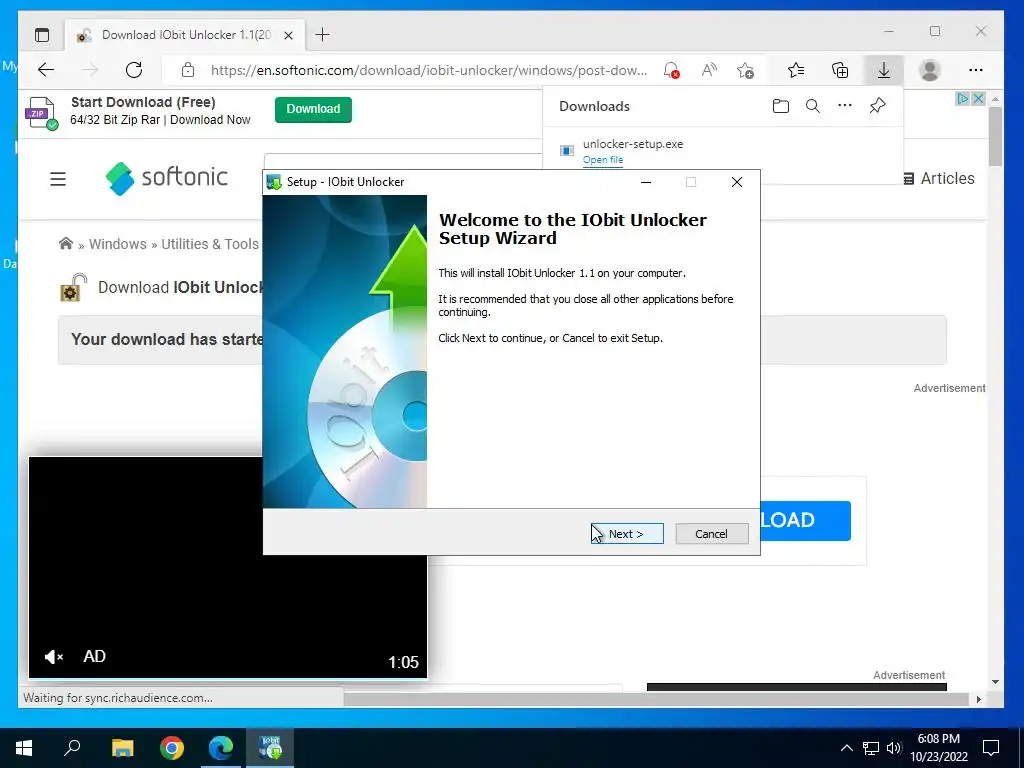The height and width of the screenshot is (768, 1024).
Task: Open a new browser tab
Action: tap(322, 35)
